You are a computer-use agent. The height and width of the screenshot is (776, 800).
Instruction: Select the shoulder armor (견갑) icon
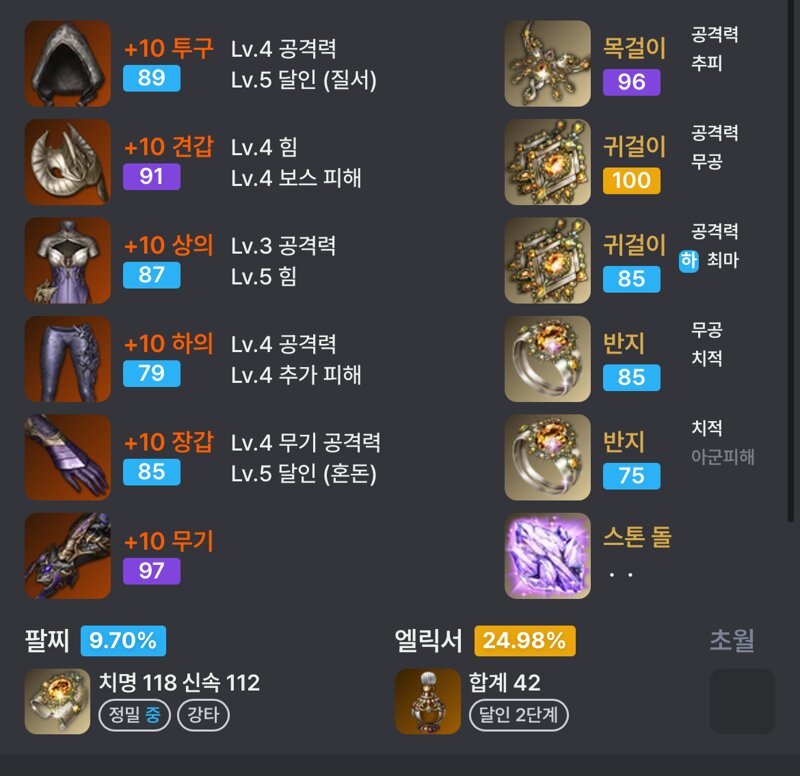67,162
